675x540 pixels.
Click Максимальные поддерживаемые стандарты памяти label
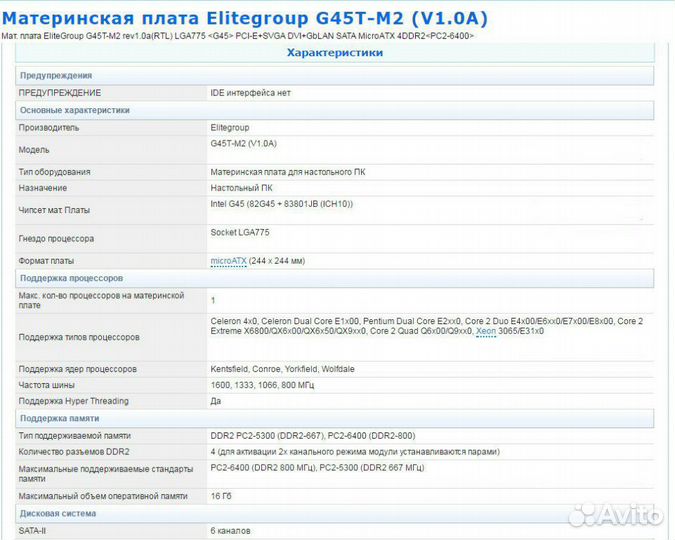tap(105, 474)
